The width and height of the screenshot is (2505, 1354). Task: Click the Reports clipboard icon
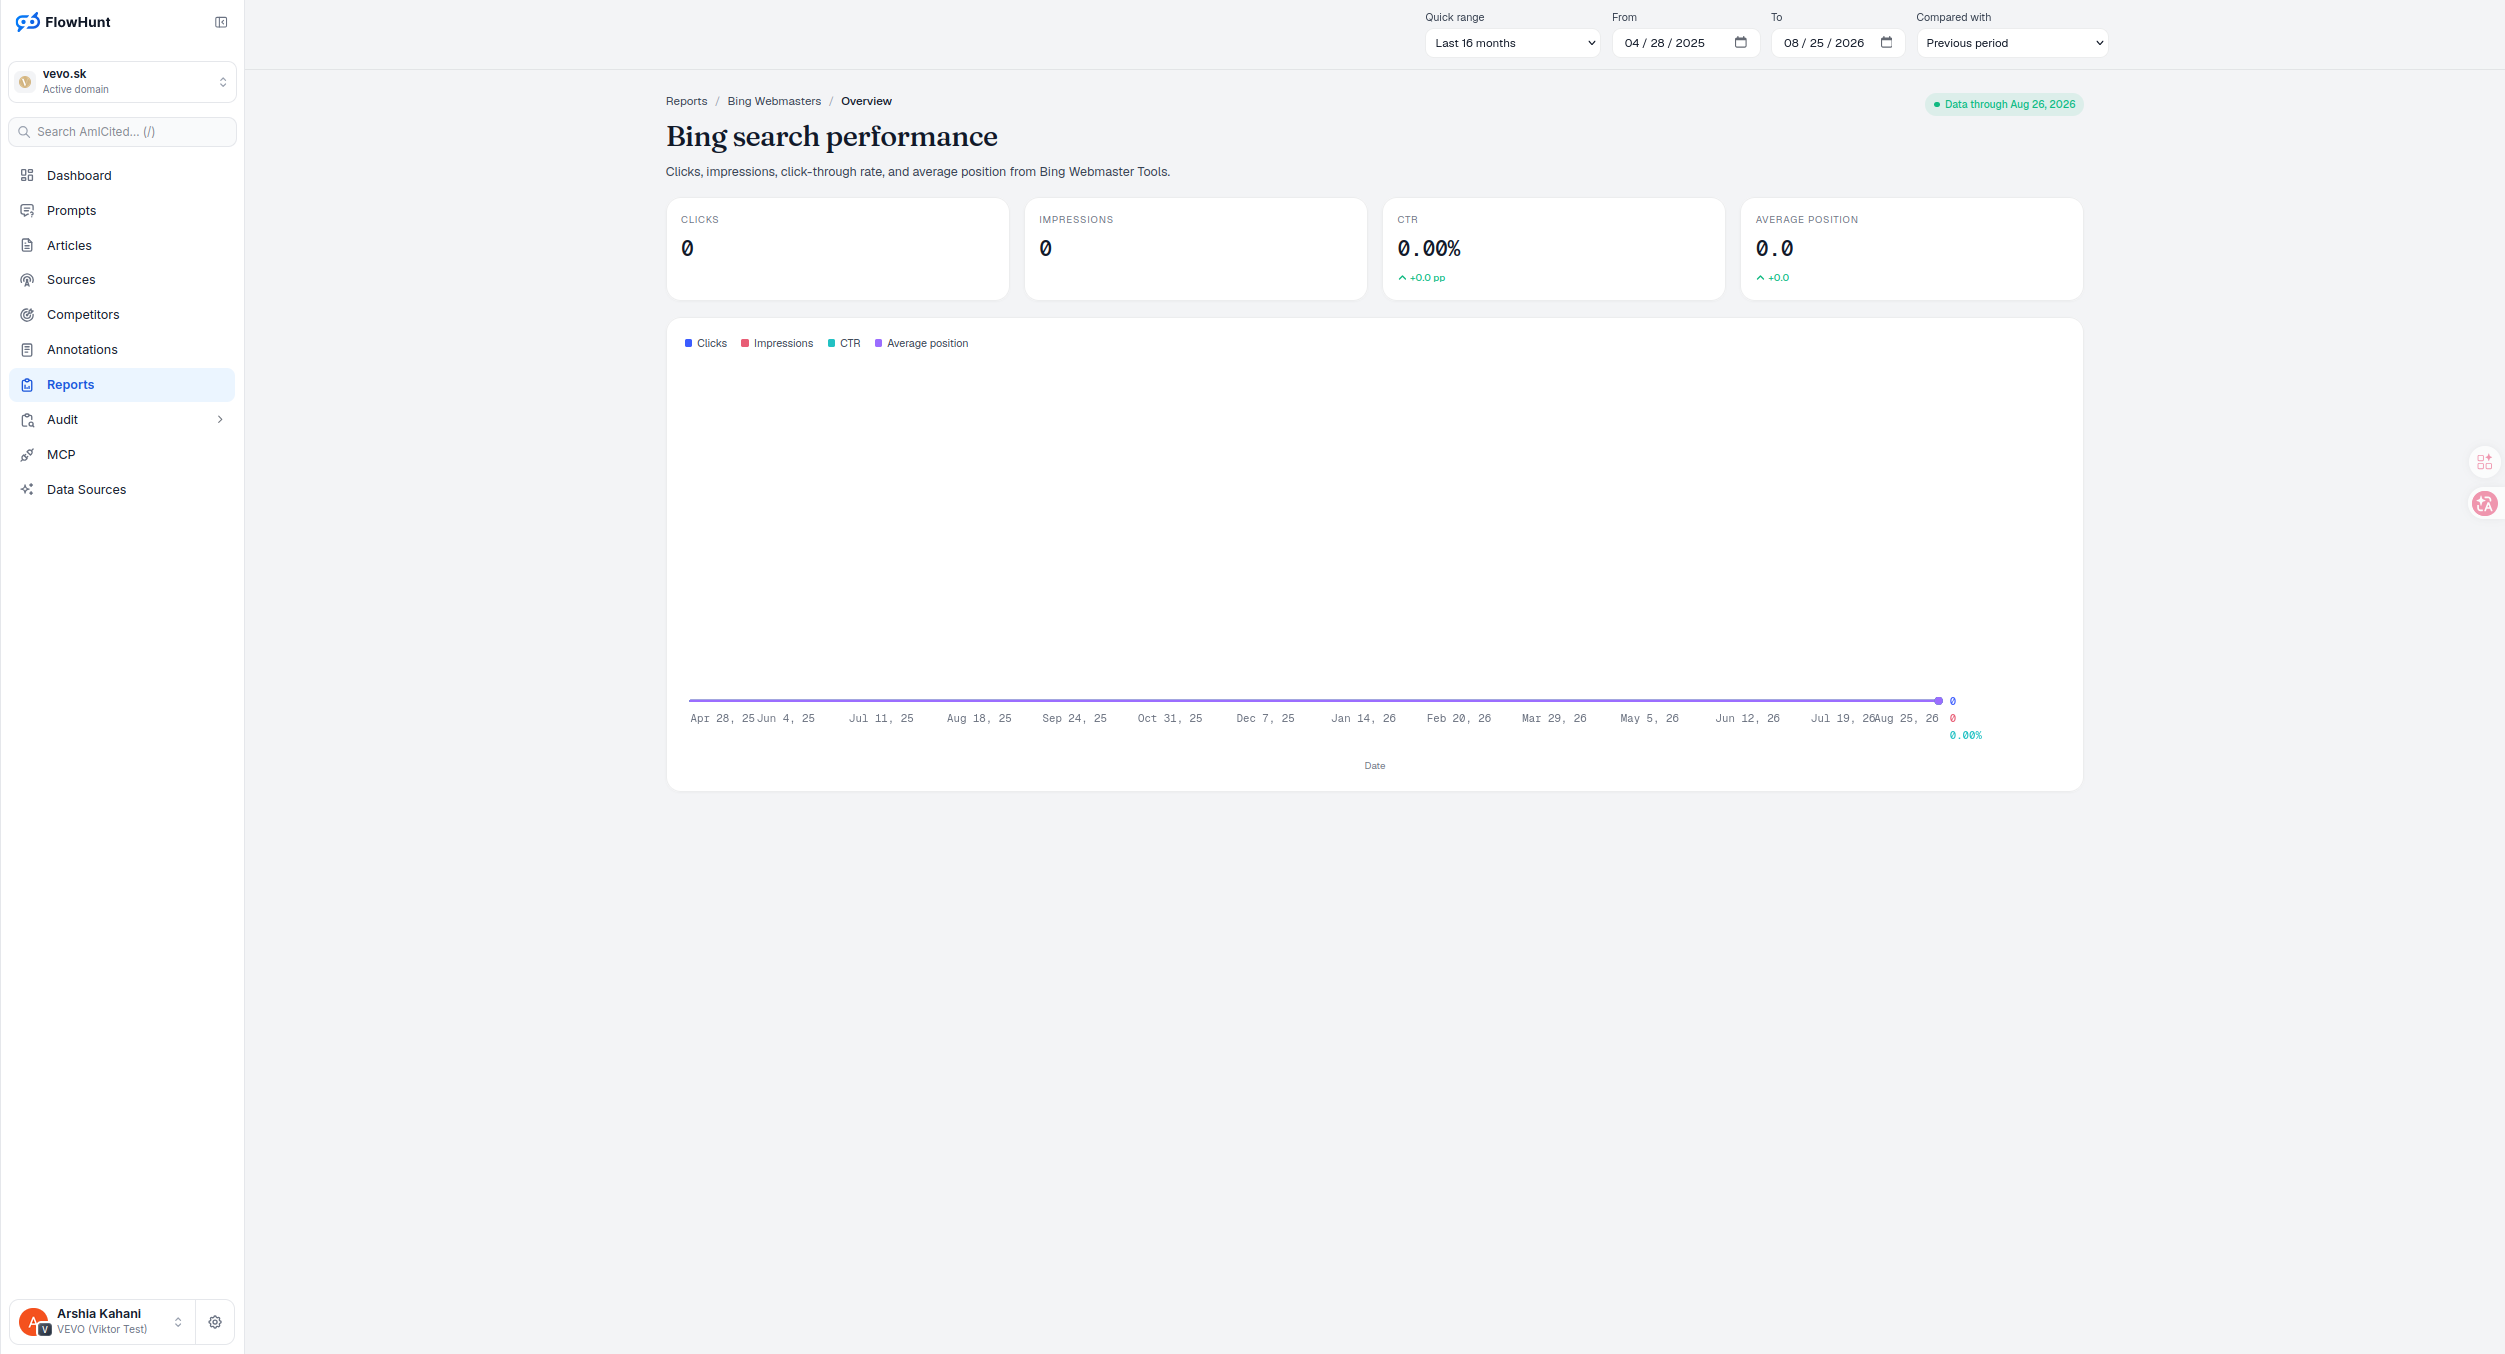click(27, 385)
